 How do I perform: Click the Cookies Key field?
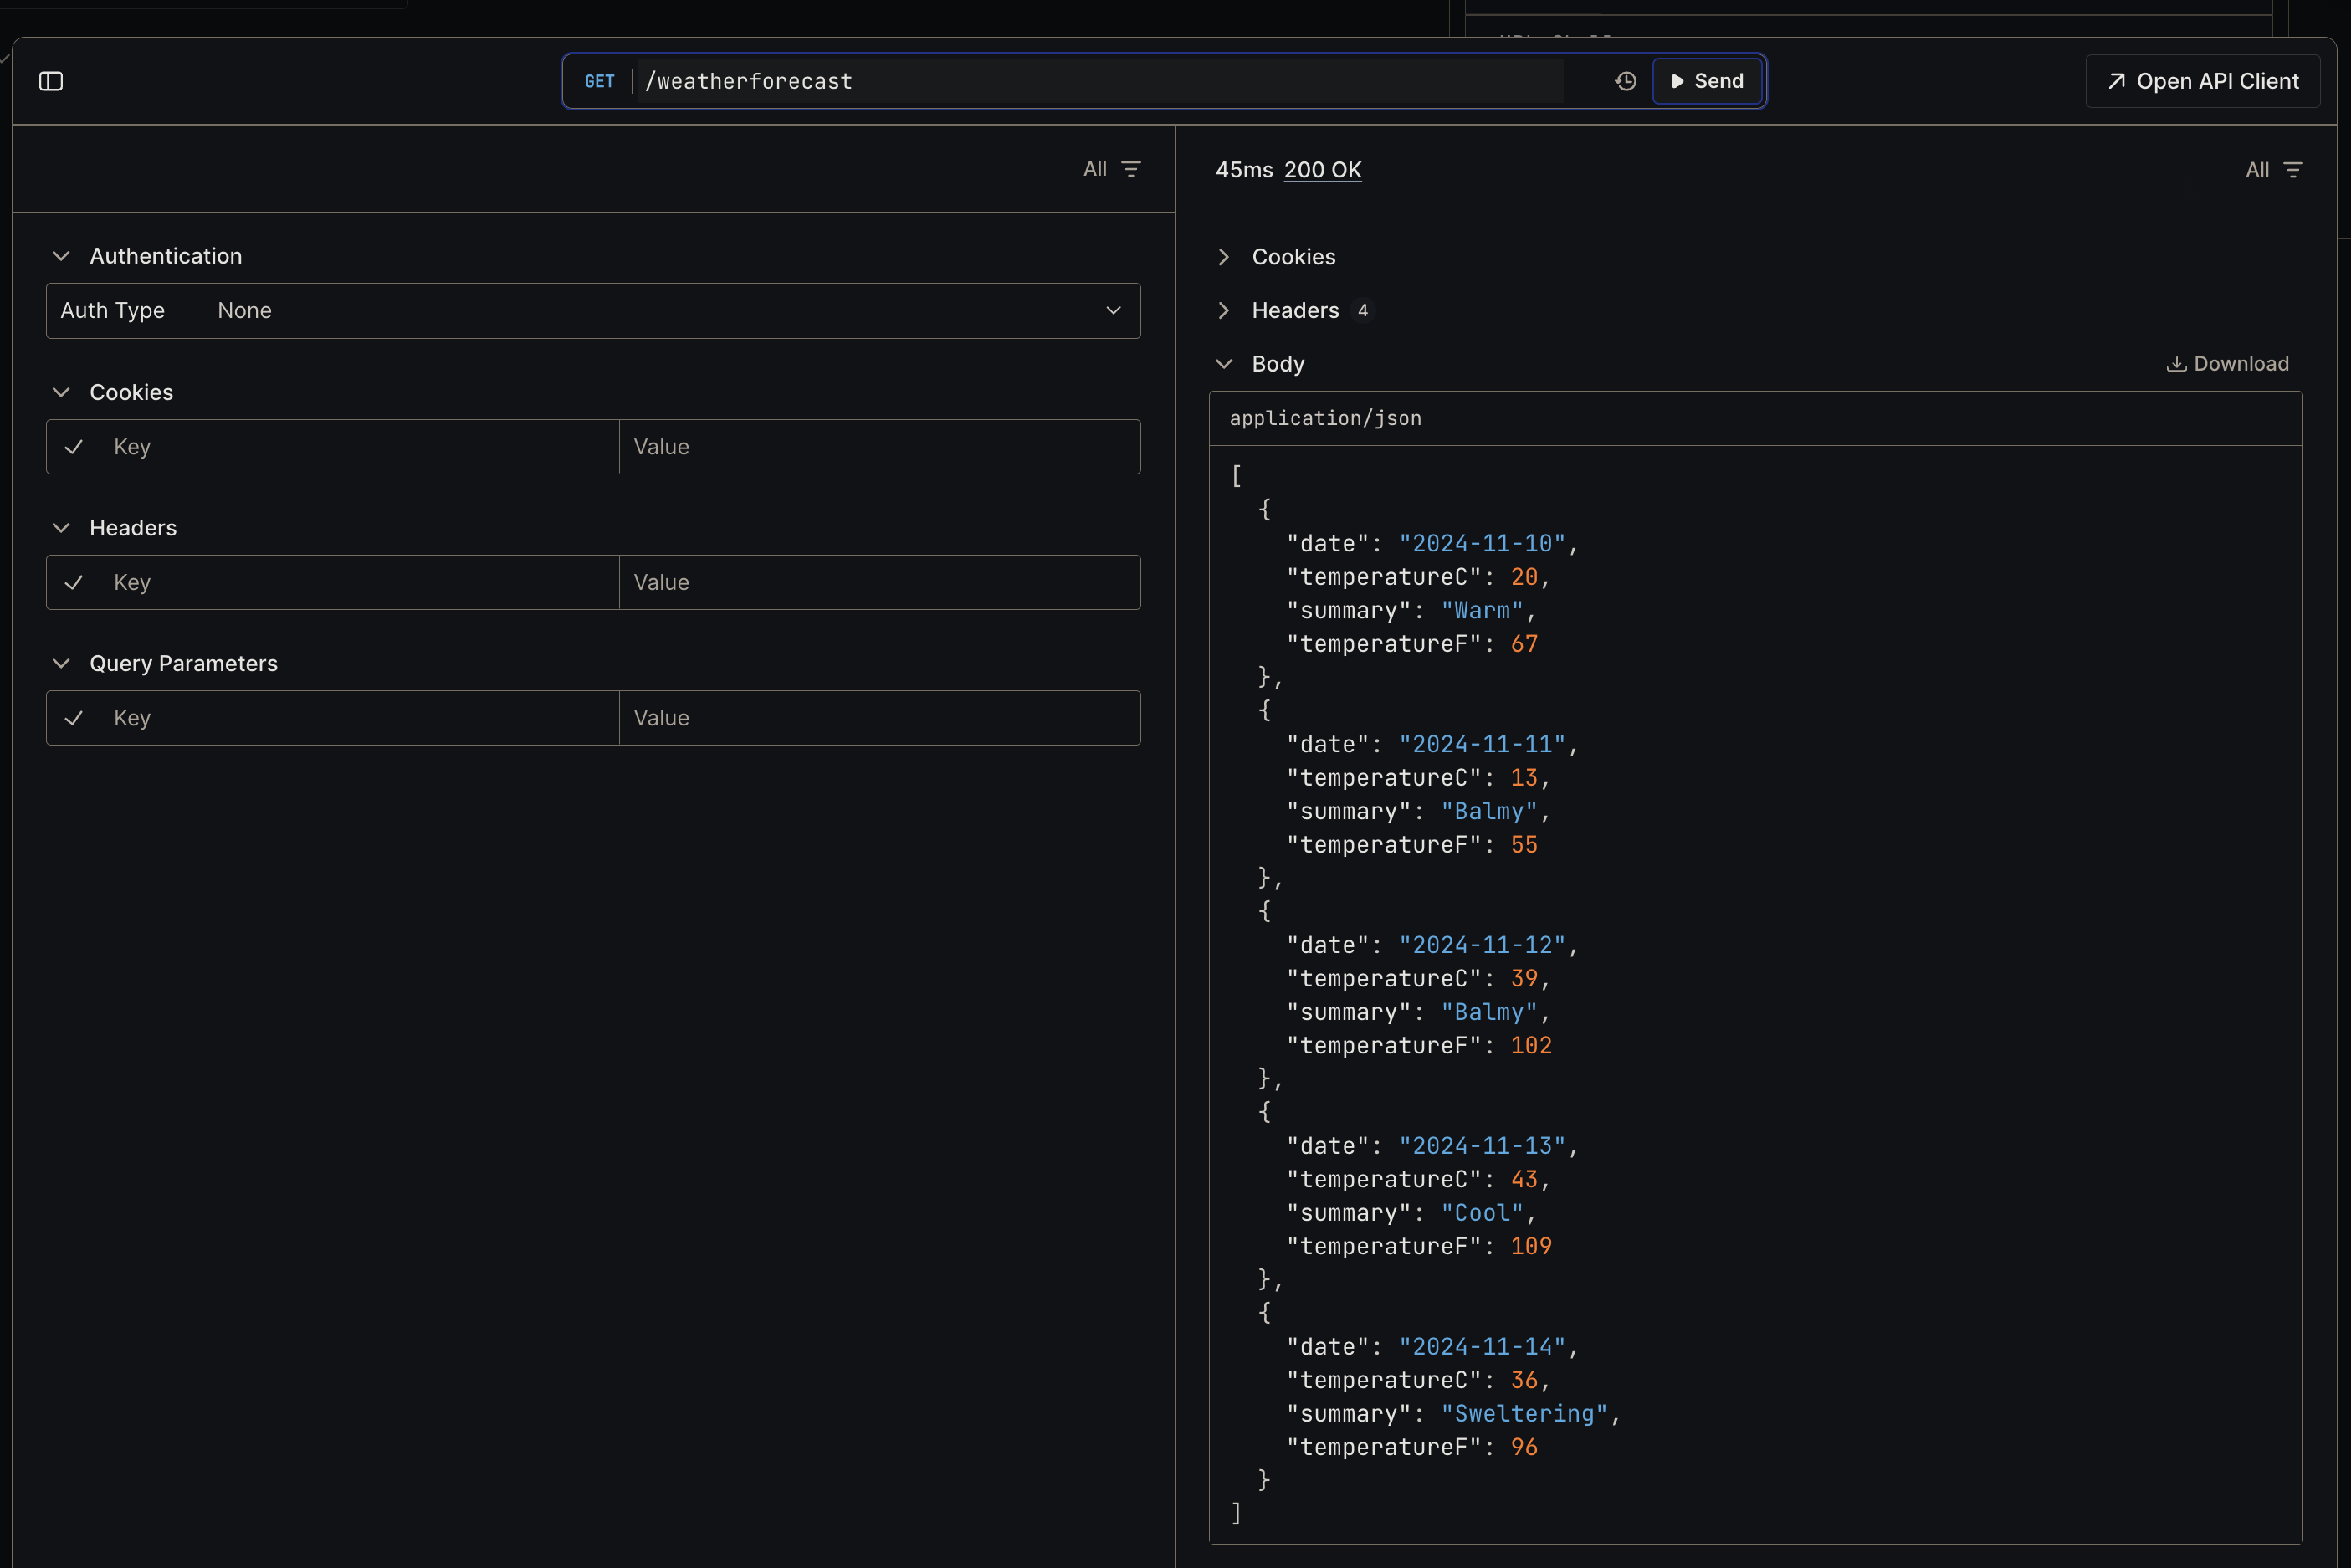pos(359,447)
